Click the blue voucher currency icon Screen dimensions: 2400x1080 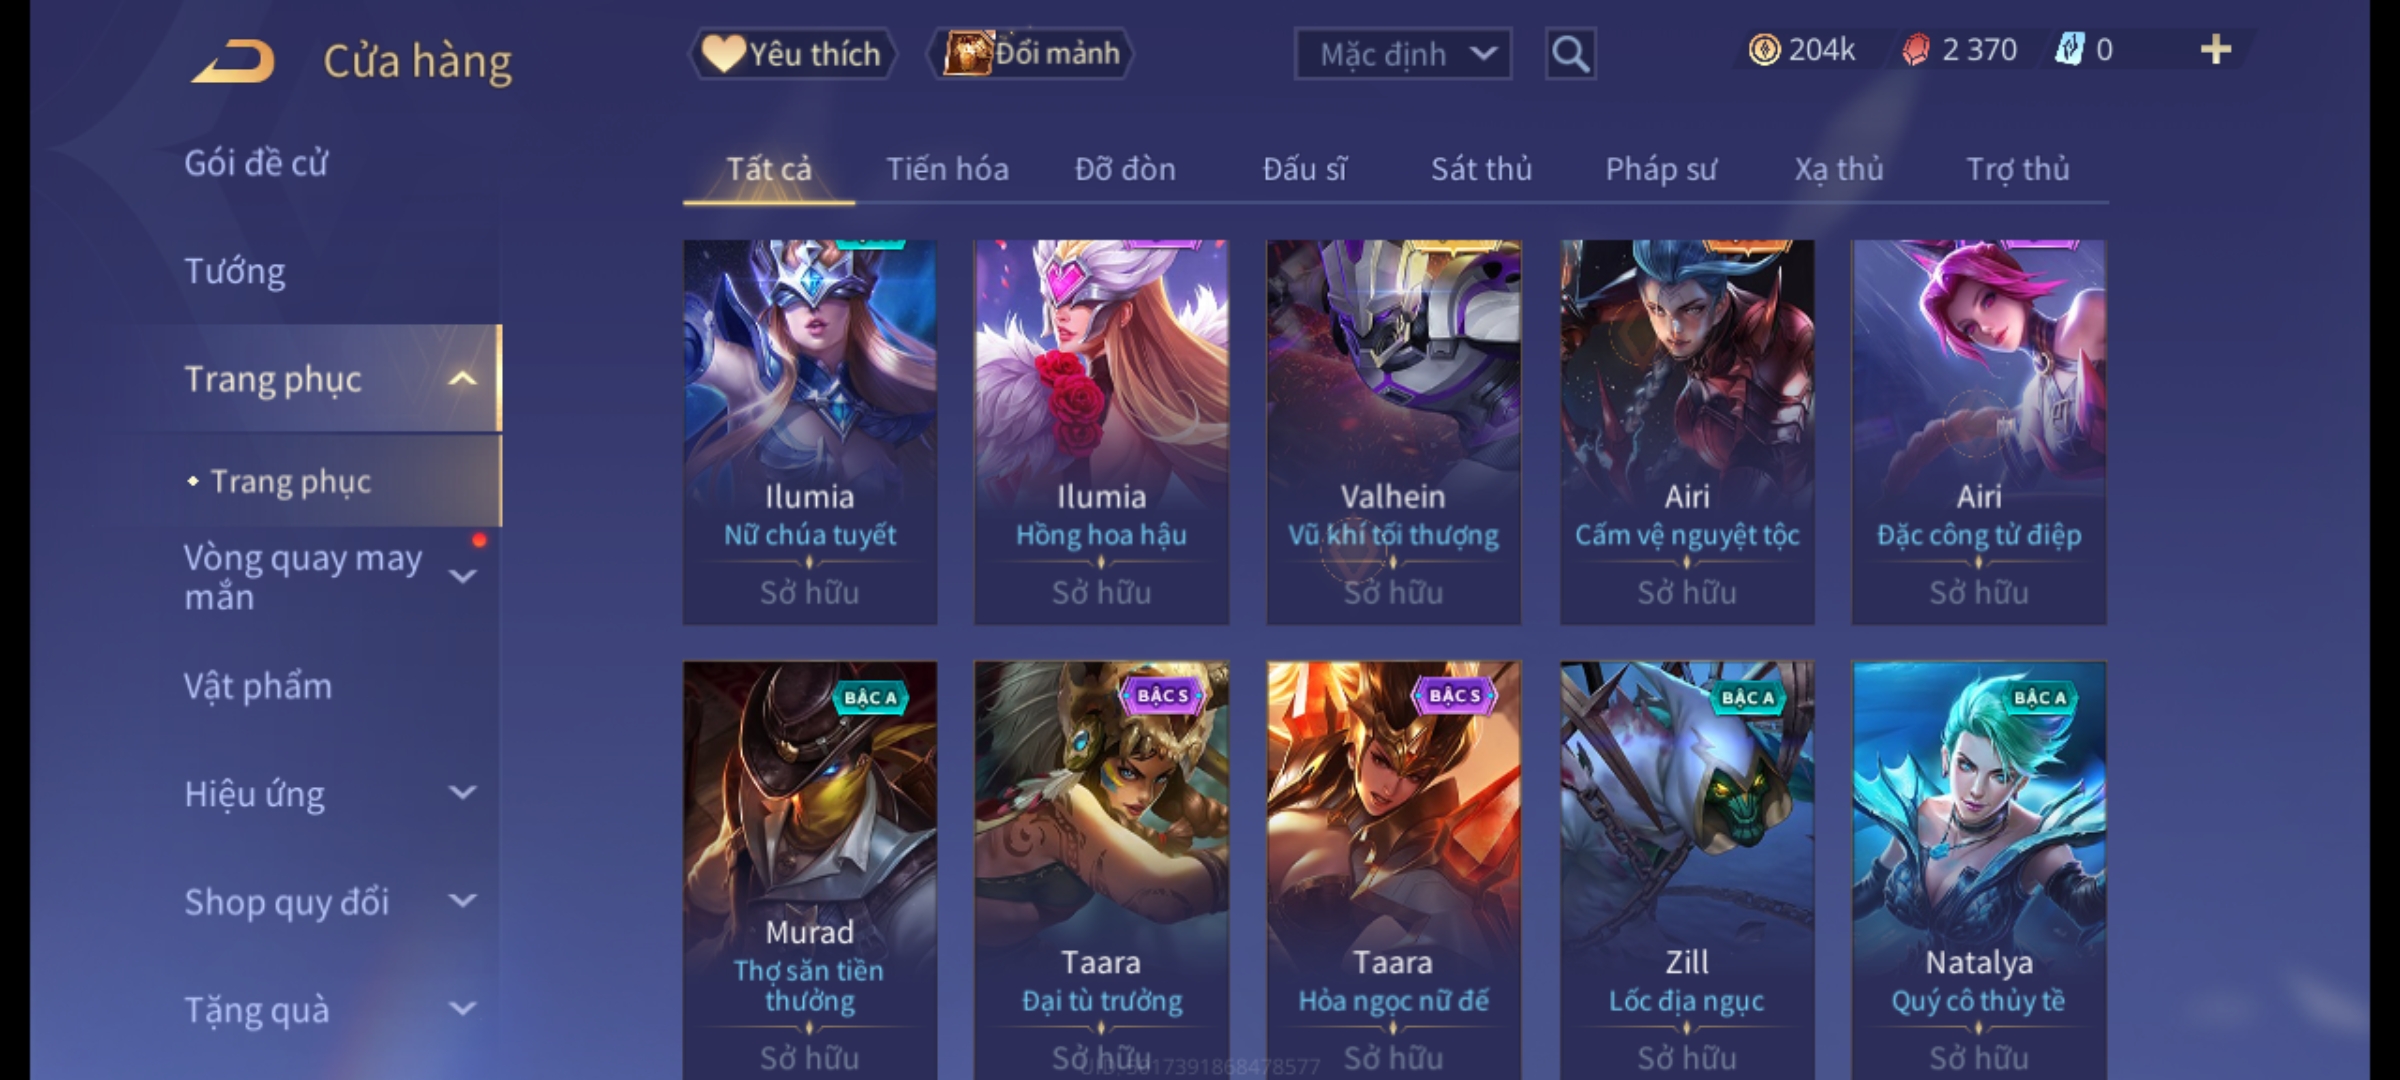tap(2068, 50)
